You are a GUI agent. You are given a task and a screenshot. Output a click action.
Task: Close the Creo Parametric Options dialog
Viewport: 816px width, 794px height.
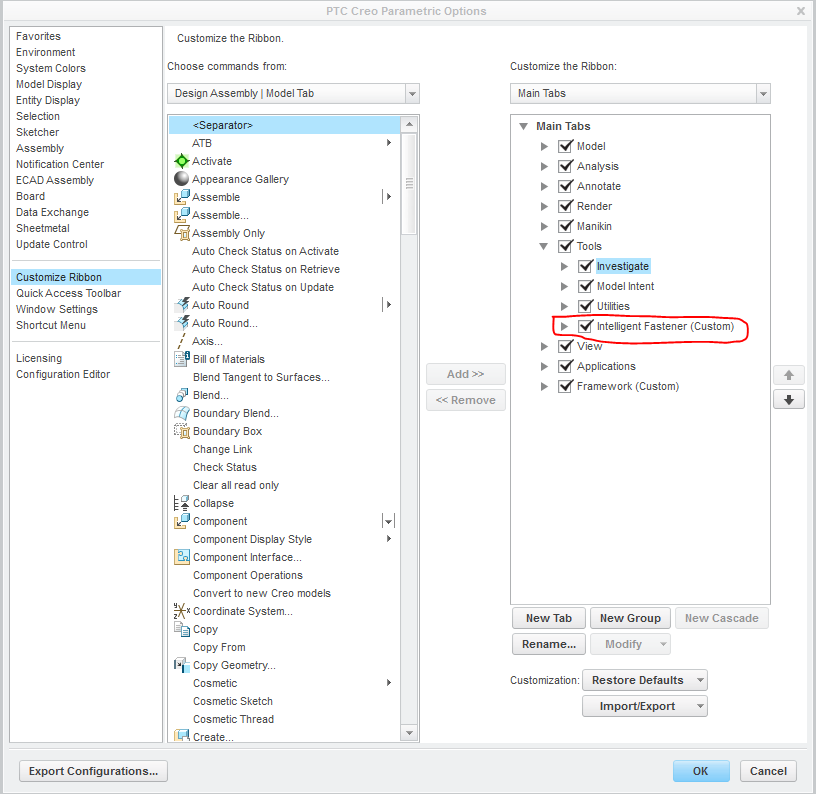tap(801, 11)
